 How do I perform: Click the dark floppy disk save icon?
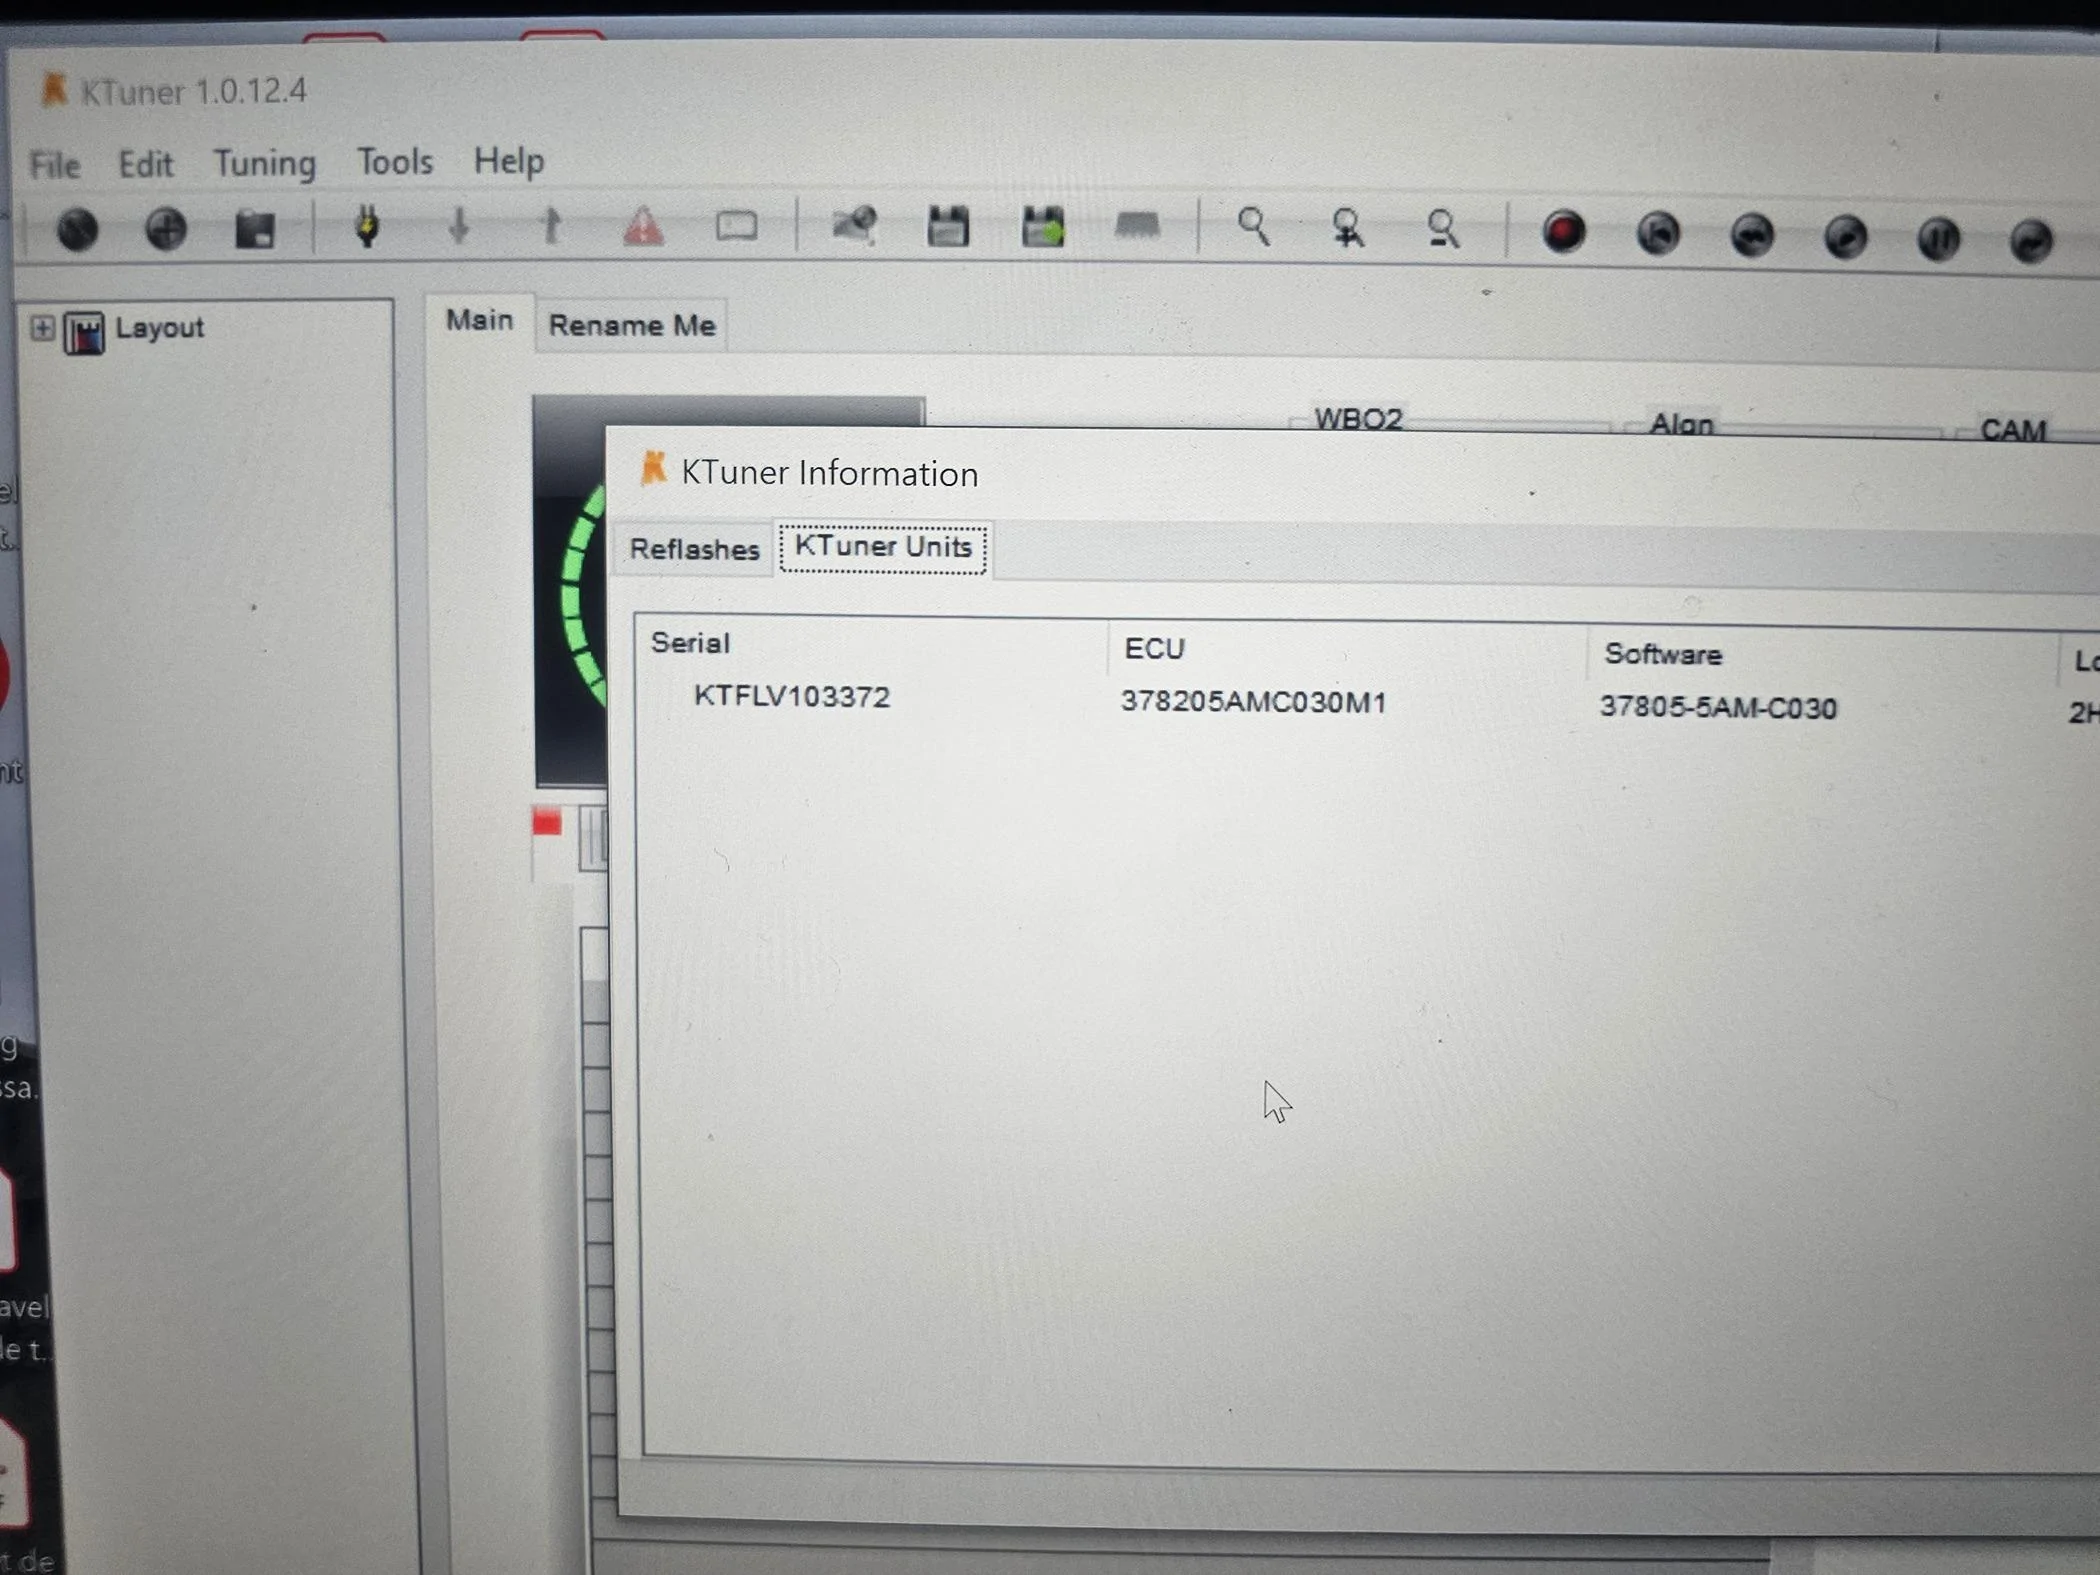tap(255, 229)
